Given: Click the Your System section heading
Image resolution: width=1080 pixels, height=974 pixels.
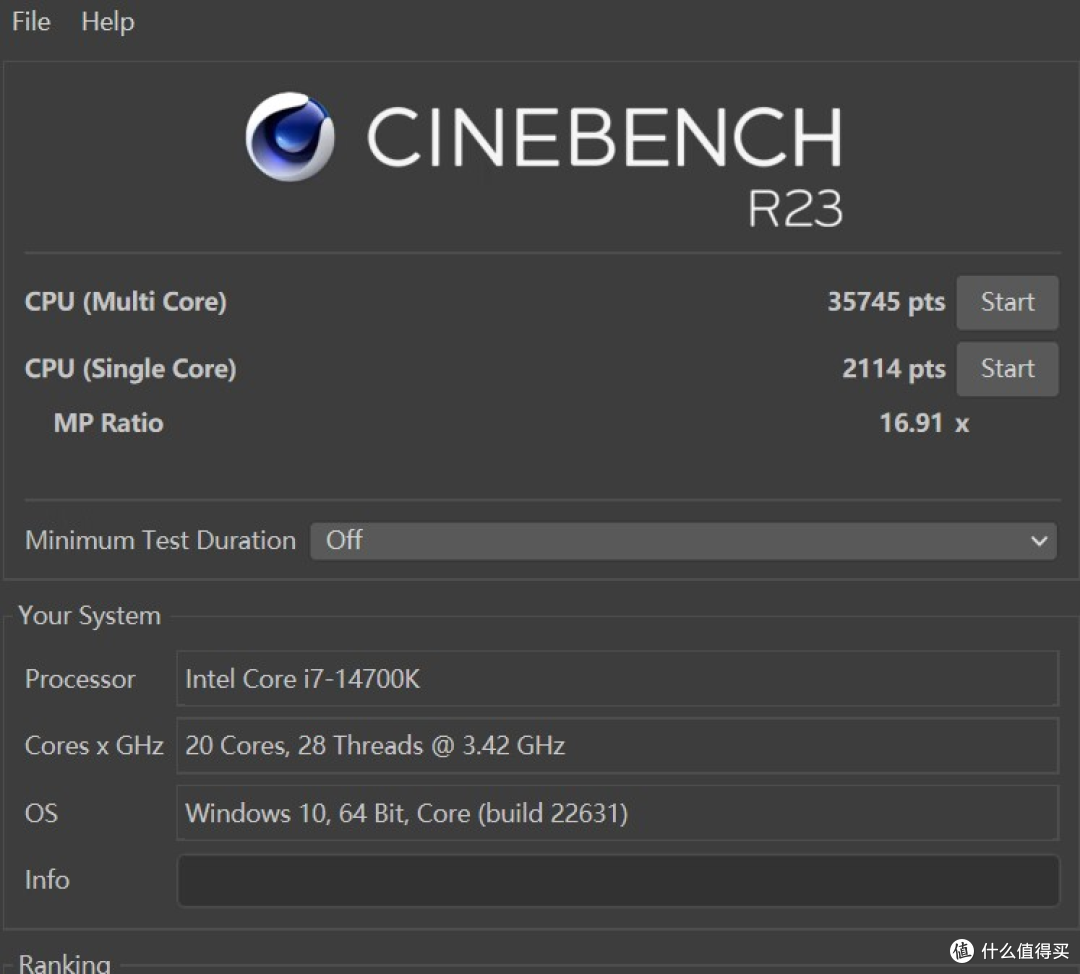Looking at the screenshot, I should click(x=90, y=616).
